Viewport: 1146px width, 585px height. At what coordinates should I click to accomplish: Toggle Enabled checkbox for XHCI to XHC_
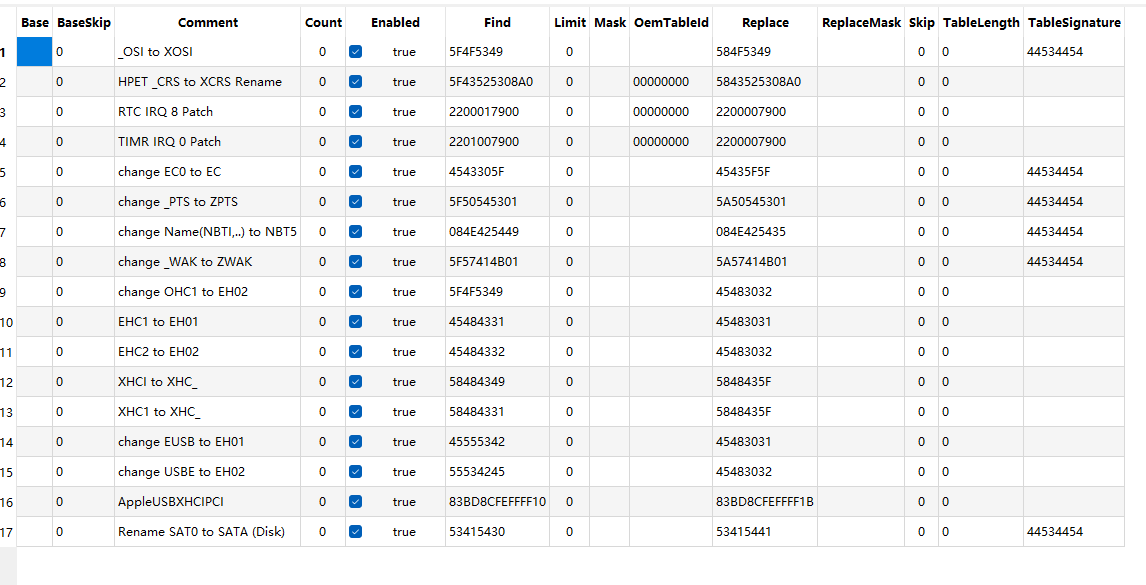(355, 382)
